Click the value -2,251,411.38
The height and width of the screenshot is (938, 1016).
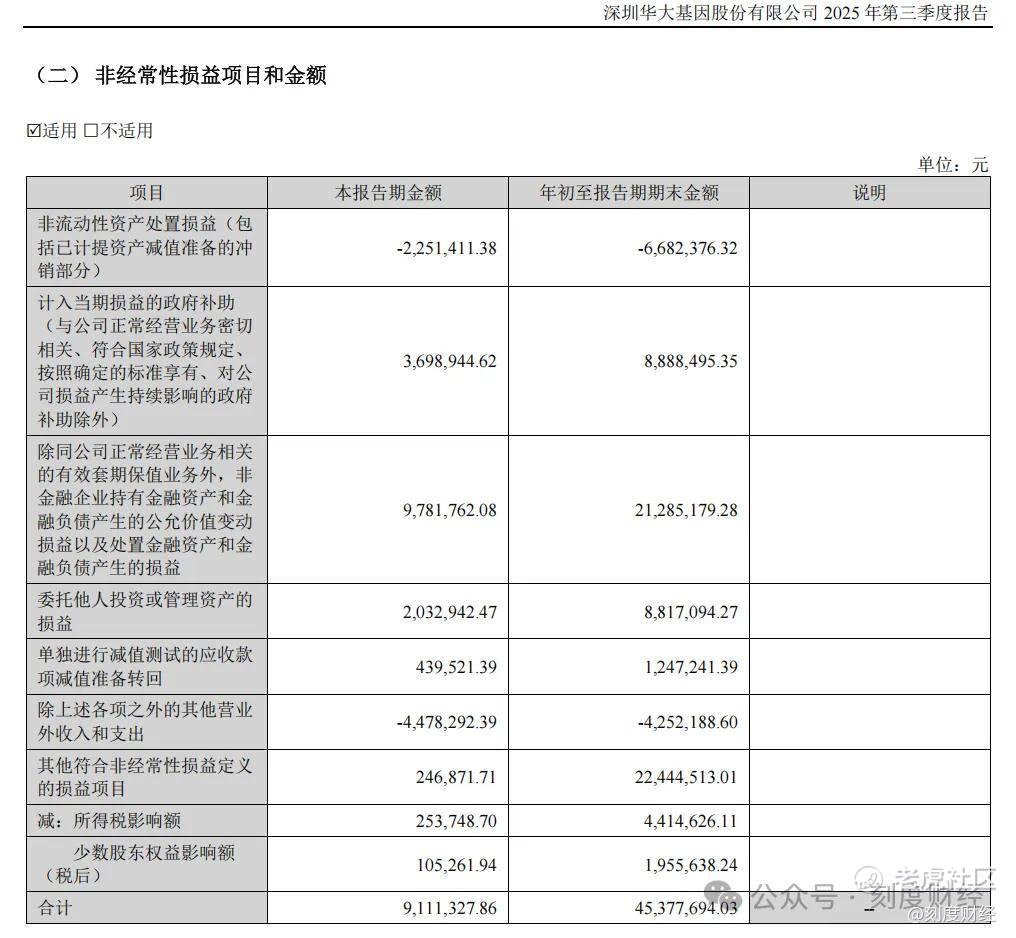point(446,248)
